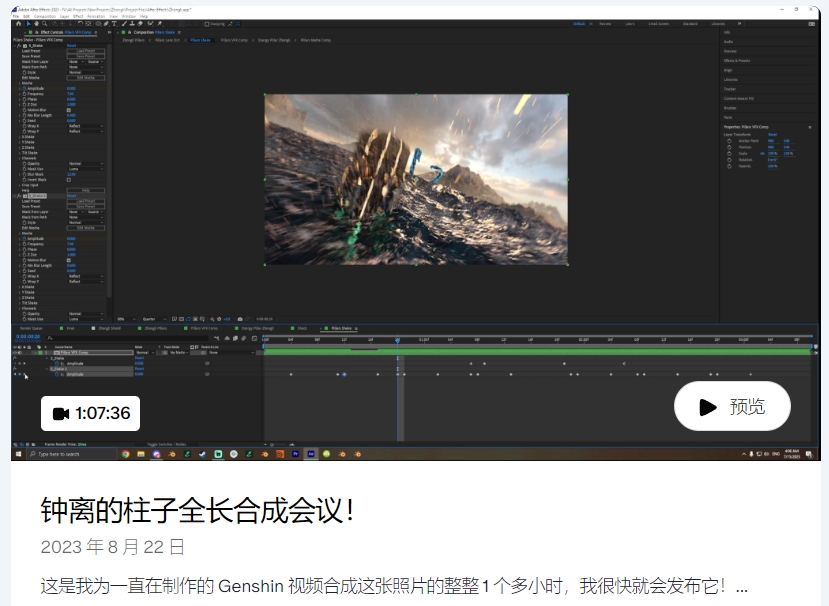
Task: Click the snapshot camera icon below viewer
Action: pyautogui.click(x=240, y=319)
